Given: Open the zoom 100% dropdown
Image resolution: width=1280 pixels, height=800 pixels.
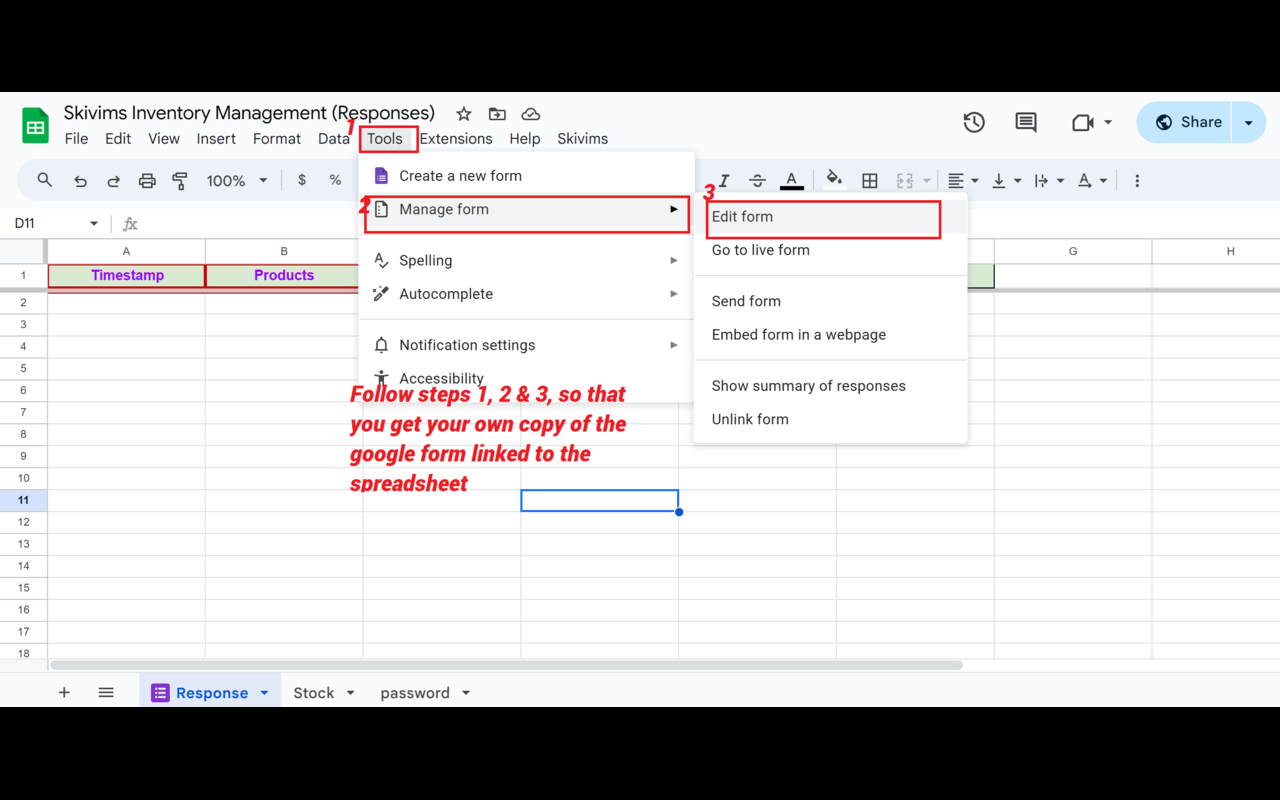Looking at the screenshot, I should click(237, 181).
